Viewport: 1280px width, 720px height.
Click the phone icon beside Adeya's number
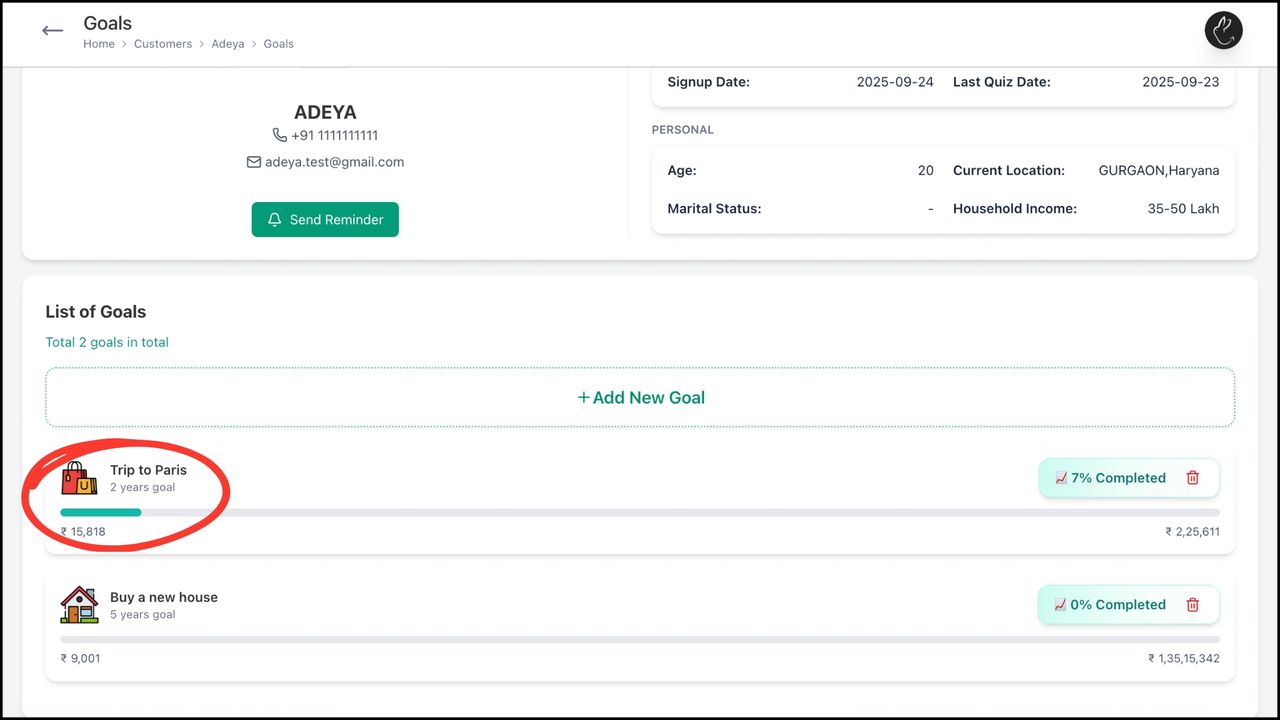pos(281,135)
